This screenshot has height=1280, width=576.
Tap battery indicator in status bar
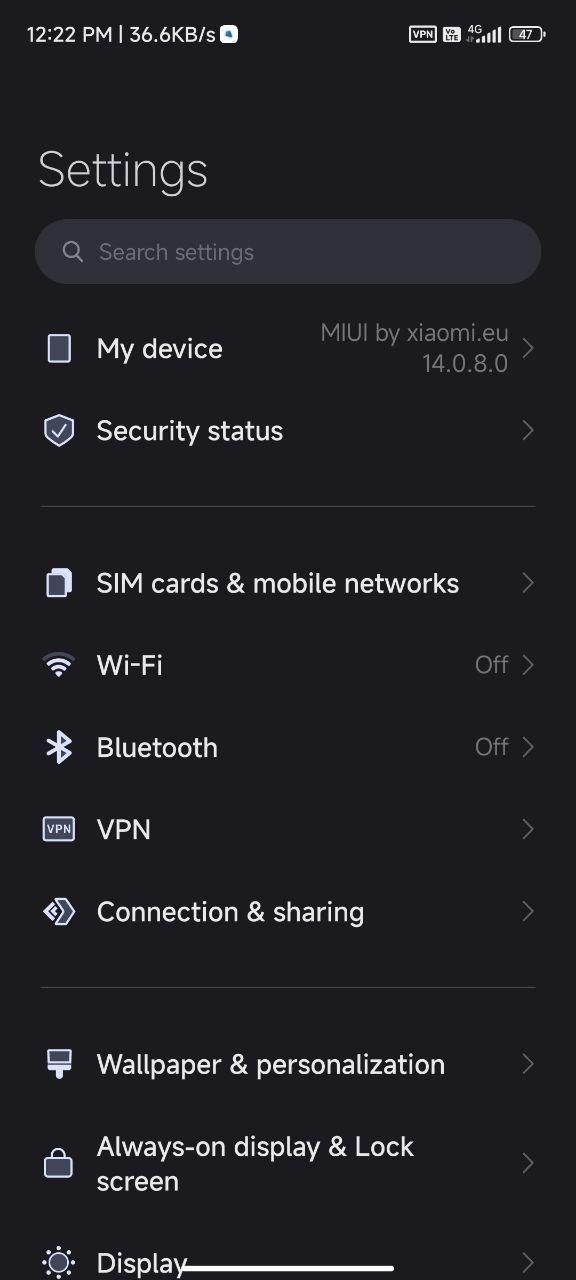(527, 34)
